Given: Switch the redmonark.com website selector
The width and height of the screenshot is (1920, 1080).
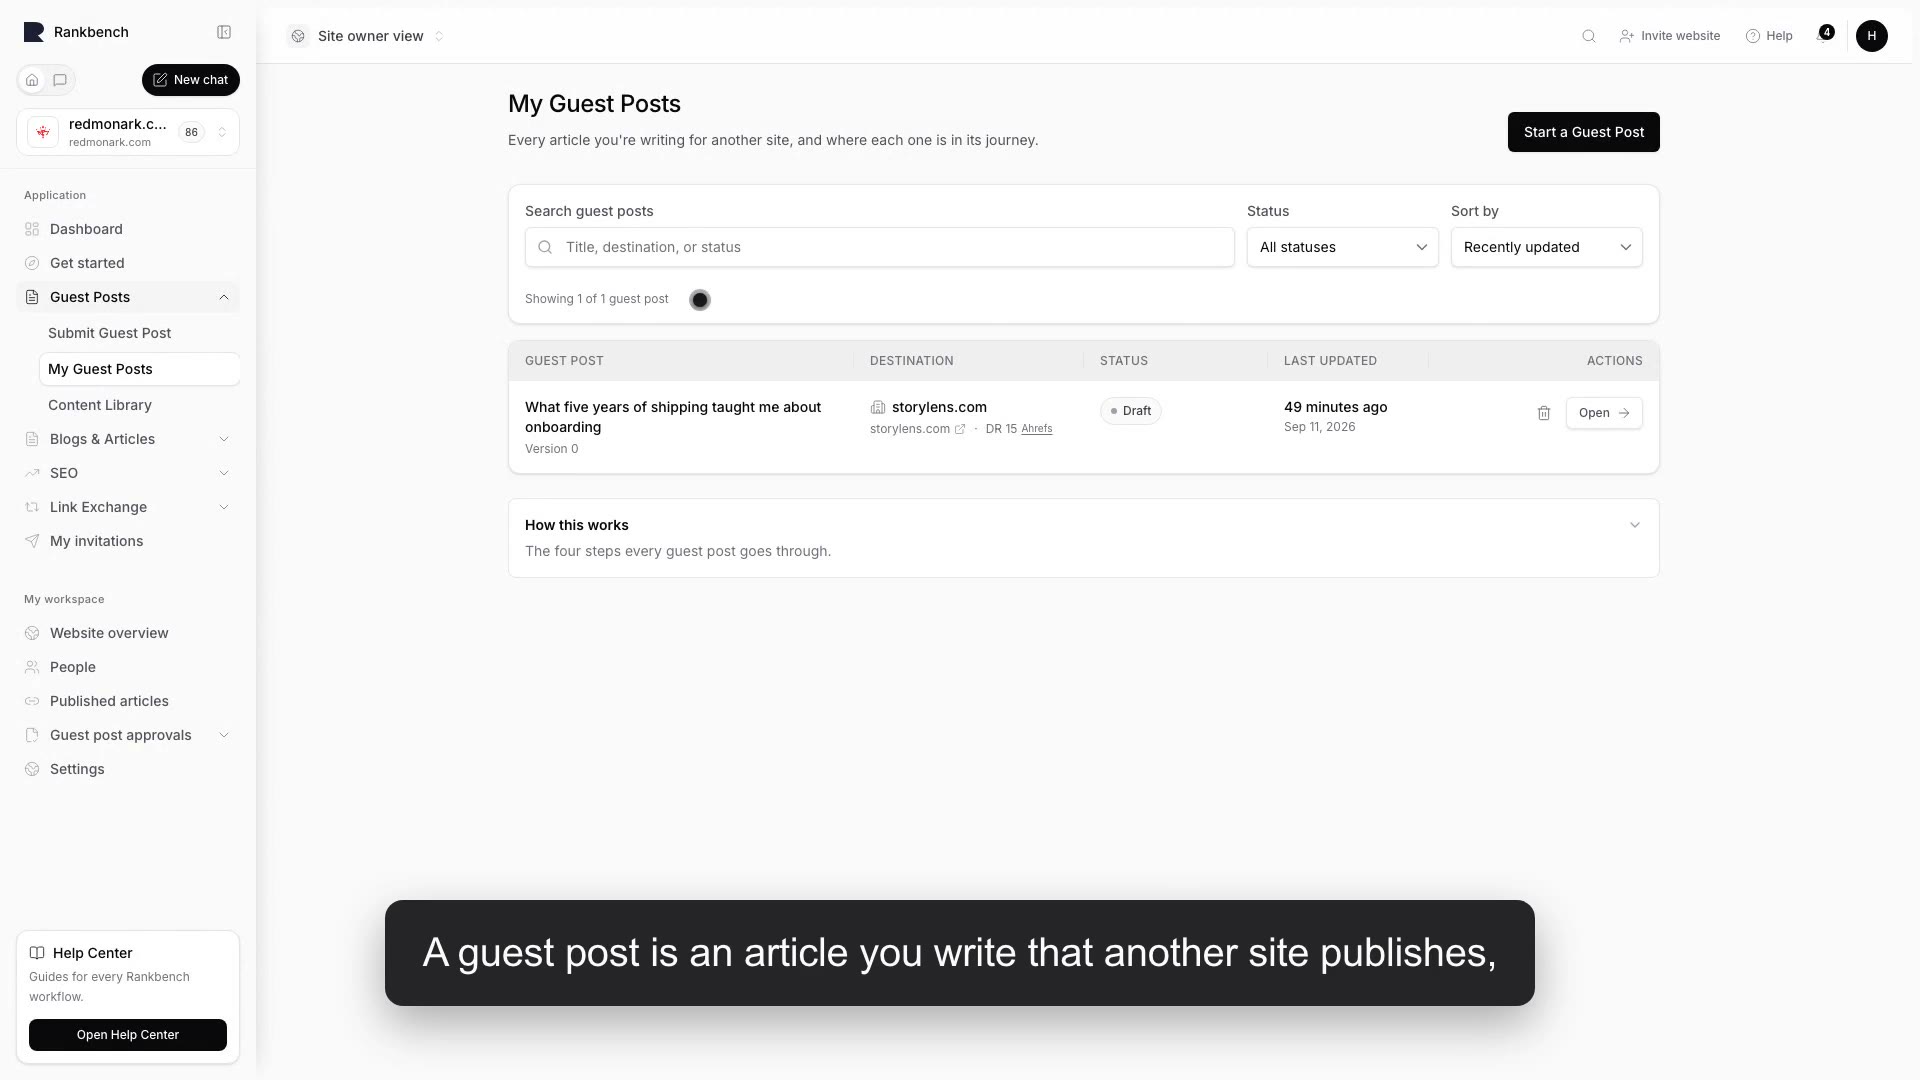Looking at the screenshot, I should [x=128, y=132].
